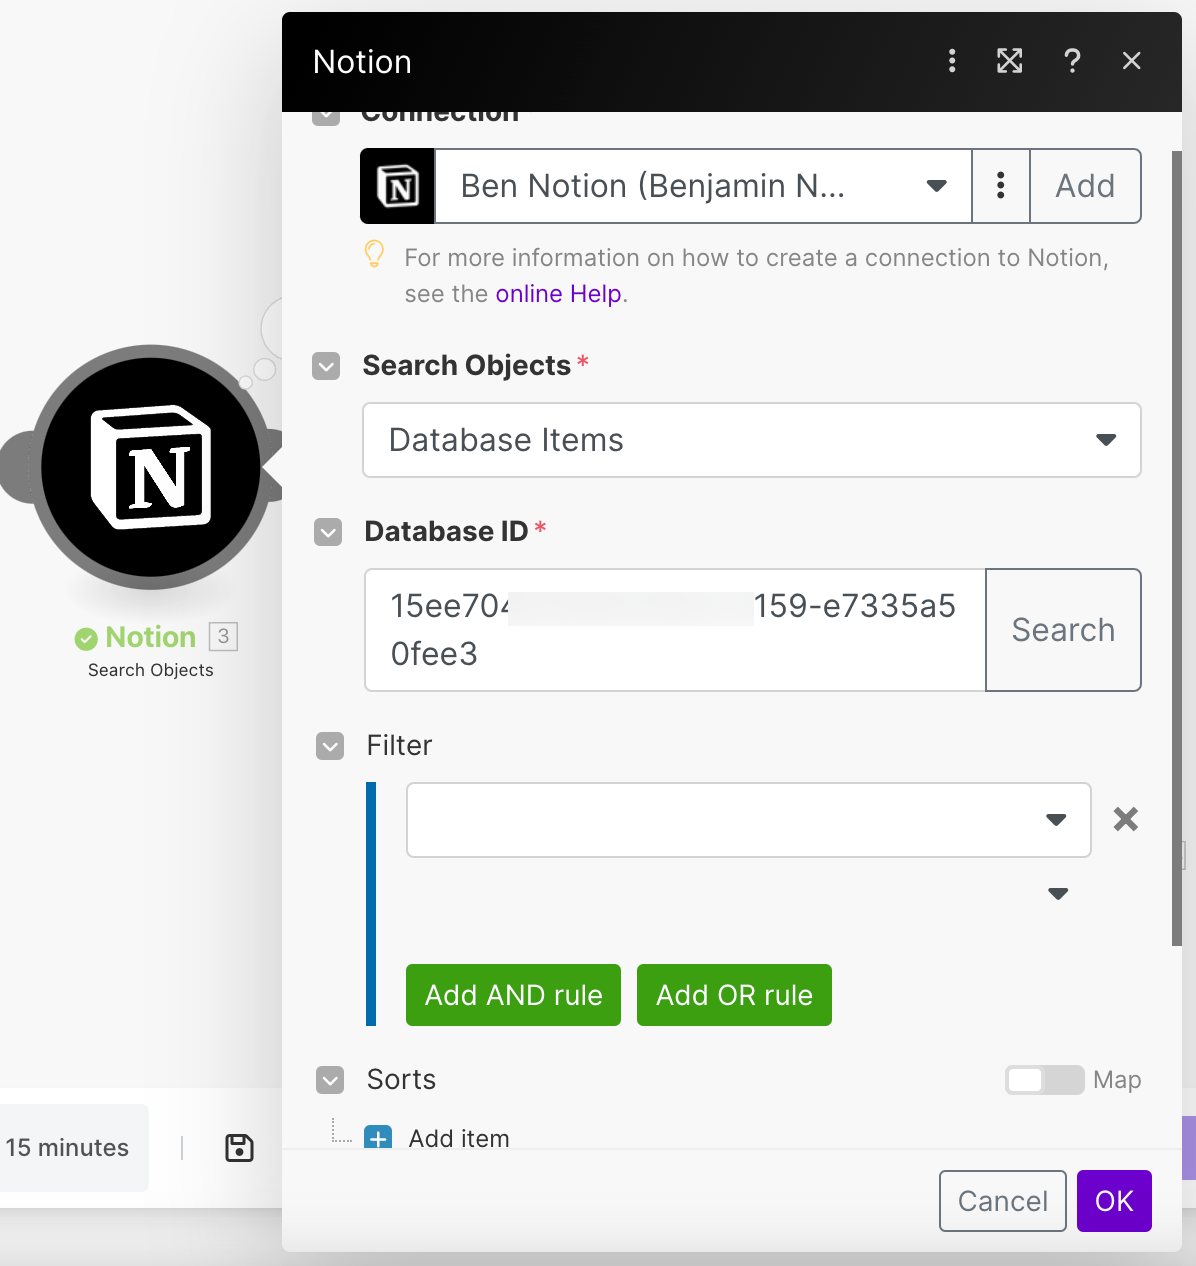Click the green check status icon

86,638
